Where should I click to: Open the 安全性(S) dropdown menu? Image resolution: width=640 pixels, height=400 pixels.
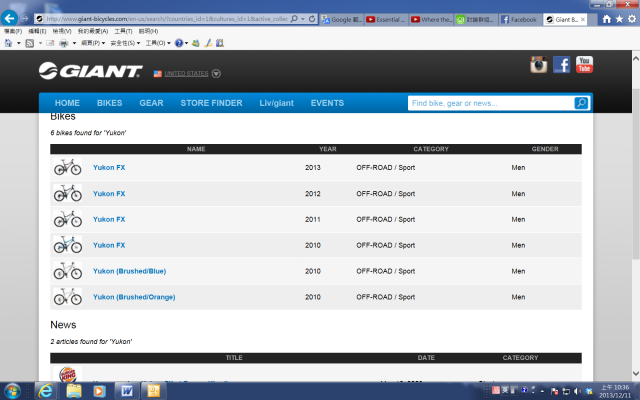tap(125, 43)
